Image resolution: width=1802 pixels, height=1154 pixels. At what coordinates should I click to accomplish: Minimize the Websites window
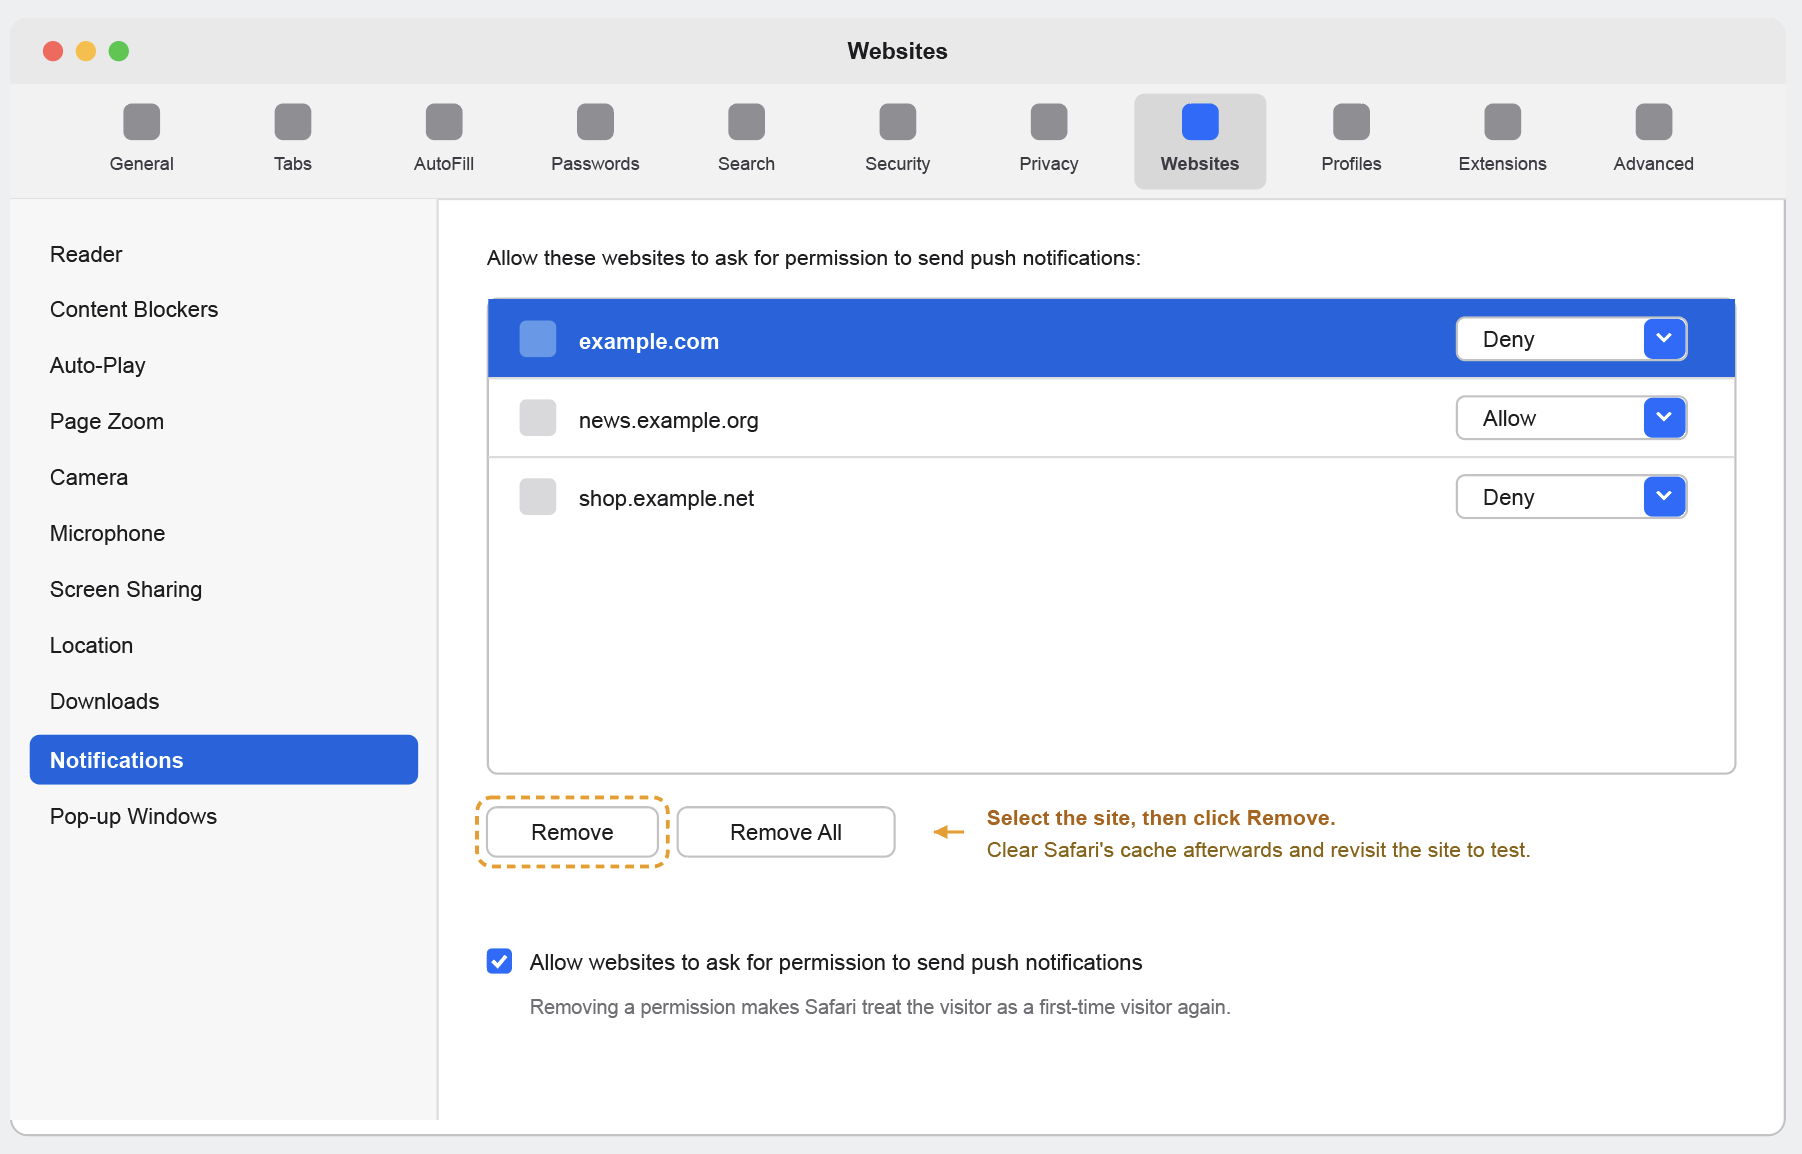(86, 51)
